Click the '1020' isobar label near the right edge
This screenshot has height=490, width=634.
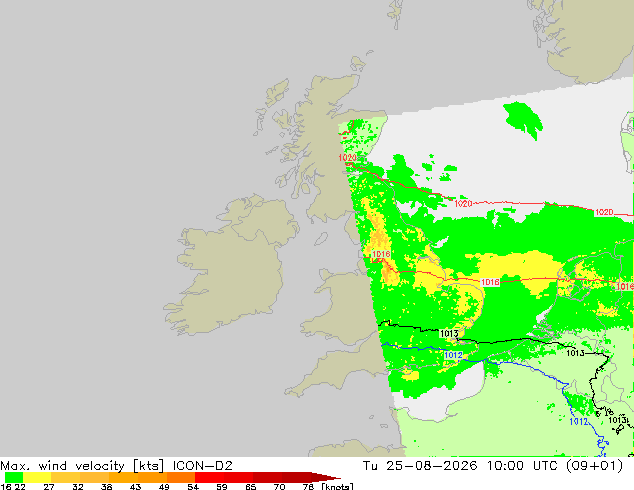604,212
